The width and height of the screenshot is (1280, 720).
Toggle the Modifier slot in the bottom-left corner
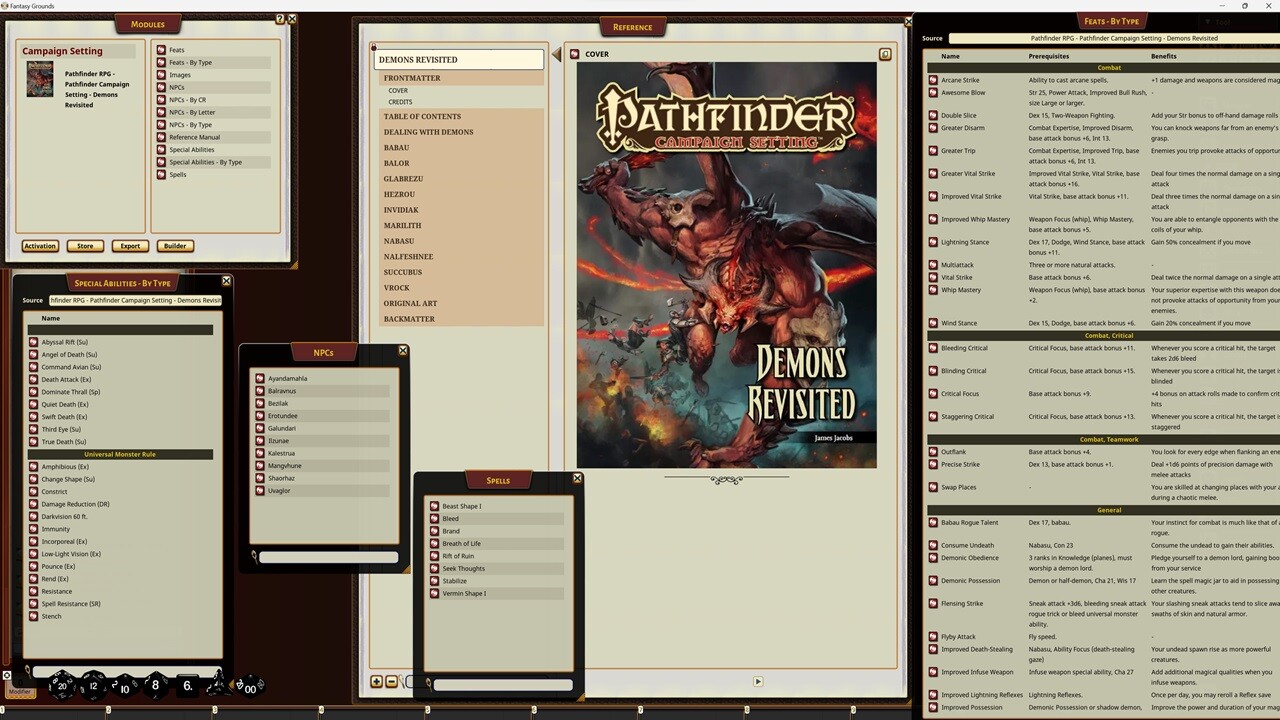point(20,692)
